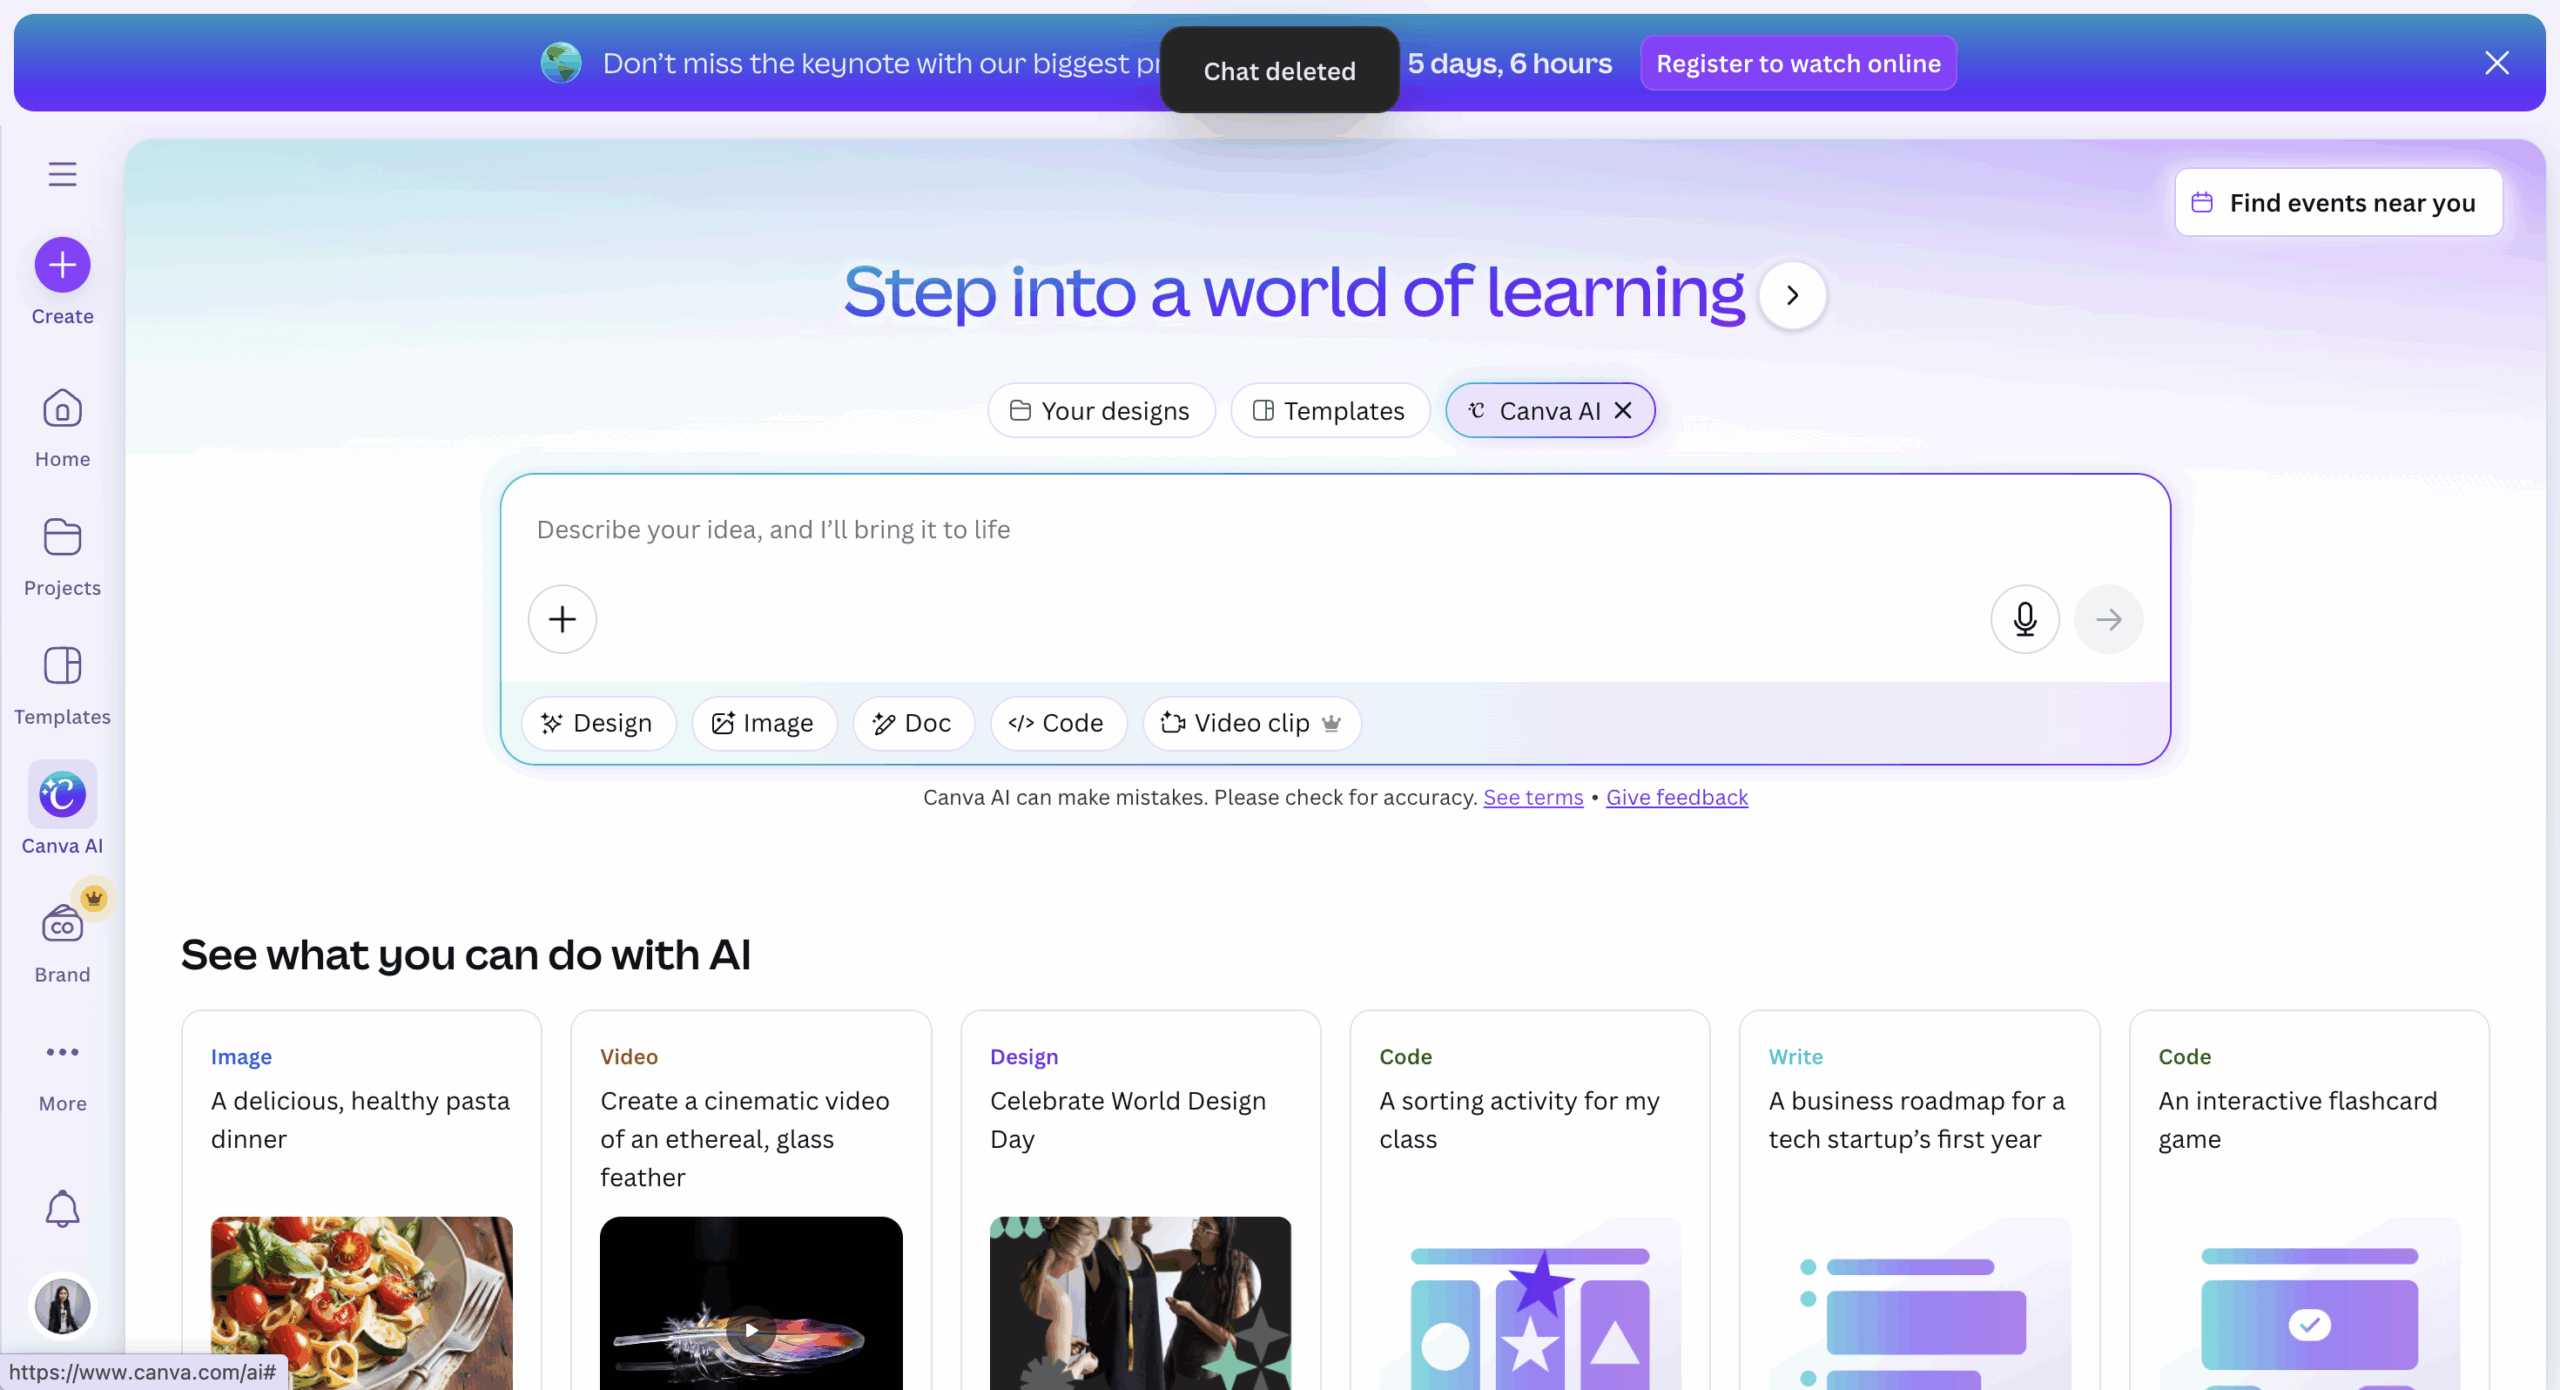Start voice input with the microphone

(x=2024, y=619)
